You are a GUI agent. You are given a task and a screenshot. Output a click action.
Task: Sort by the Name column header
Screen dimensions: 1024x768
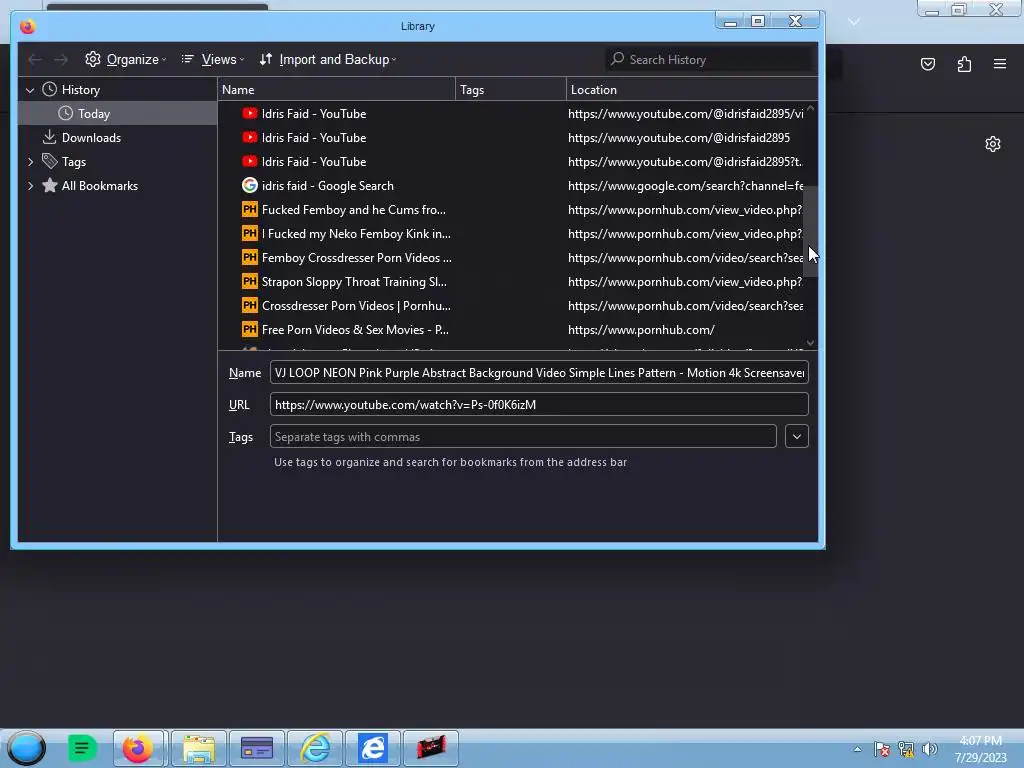tap(336, 89)
